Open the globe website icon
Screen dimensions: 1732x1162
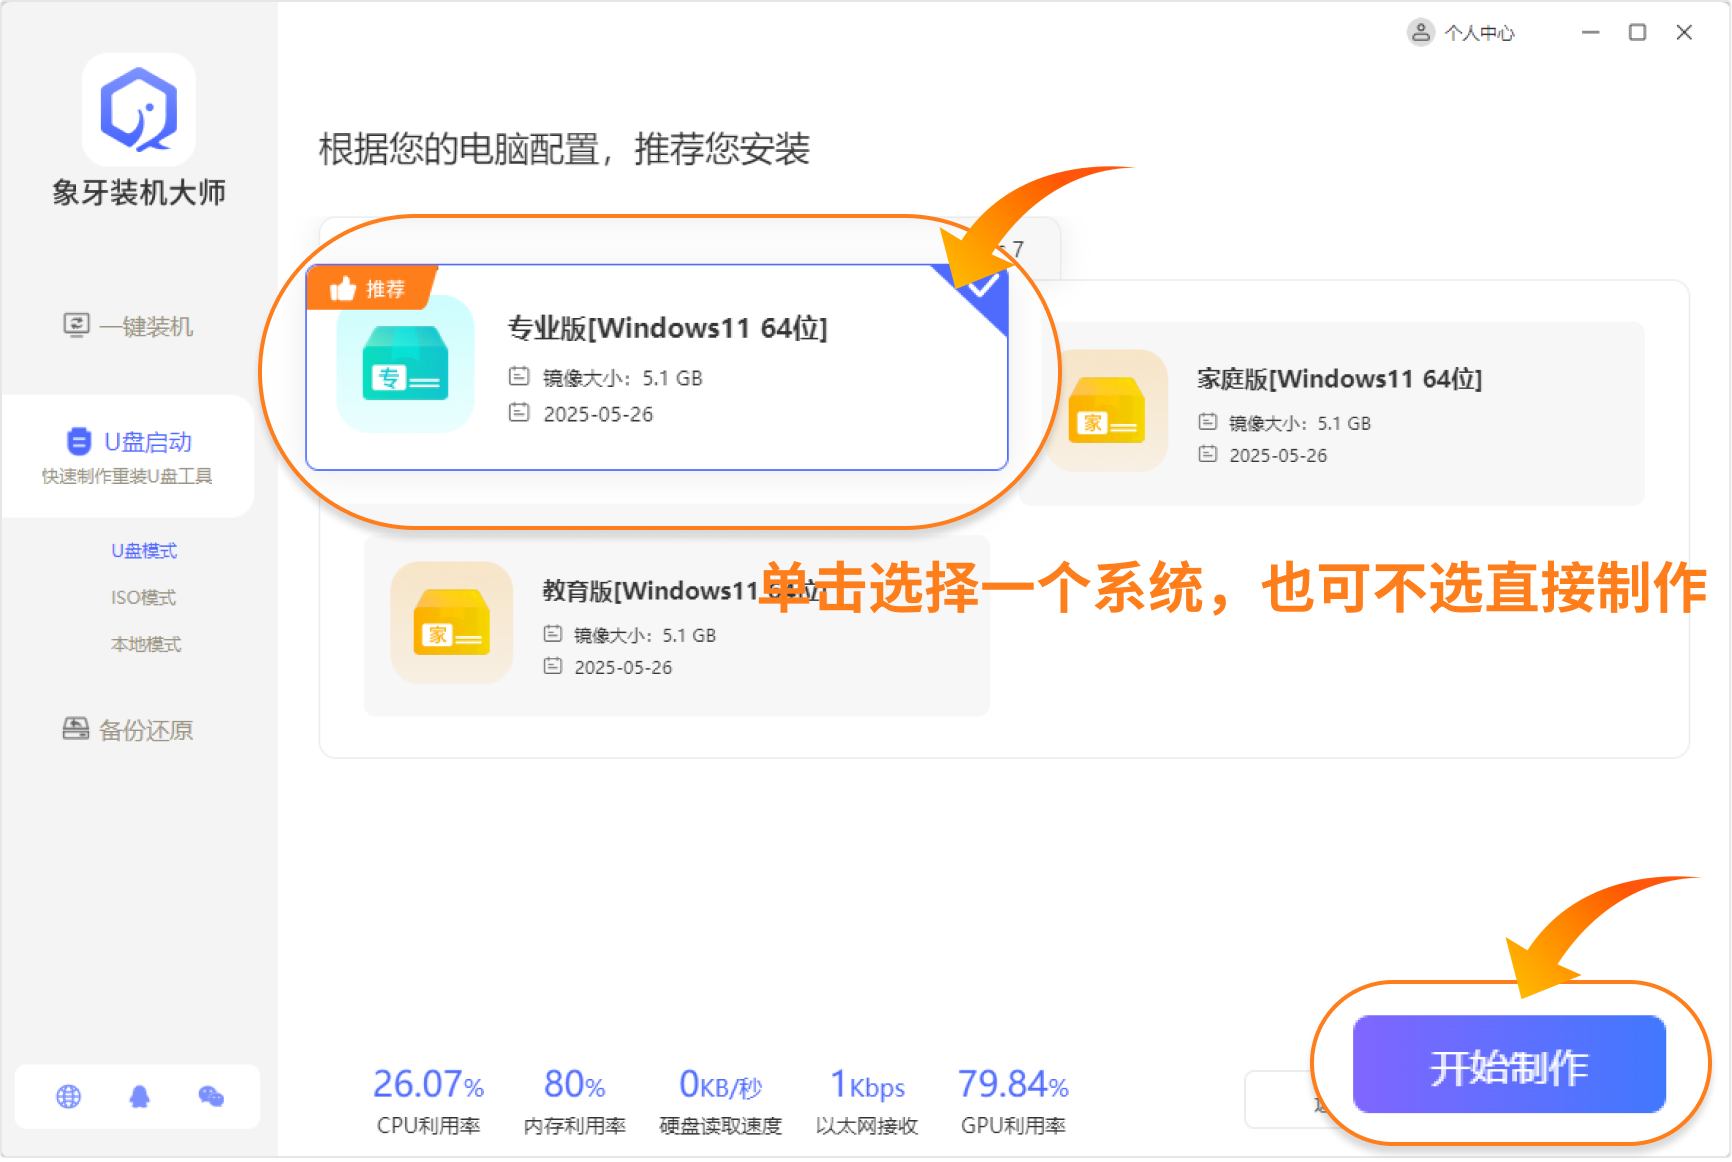pyautogui.click(x=68, y=1097)
